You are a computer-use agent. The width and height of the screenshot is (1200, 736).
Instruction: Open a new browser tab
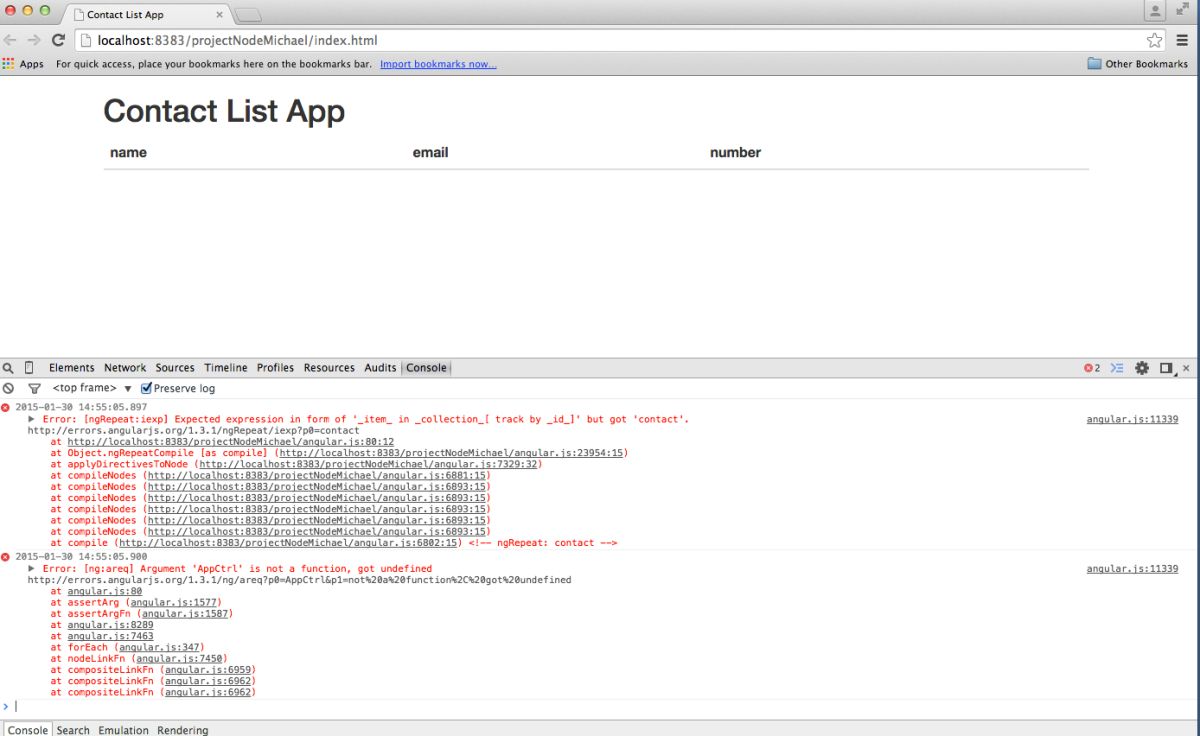248,14
